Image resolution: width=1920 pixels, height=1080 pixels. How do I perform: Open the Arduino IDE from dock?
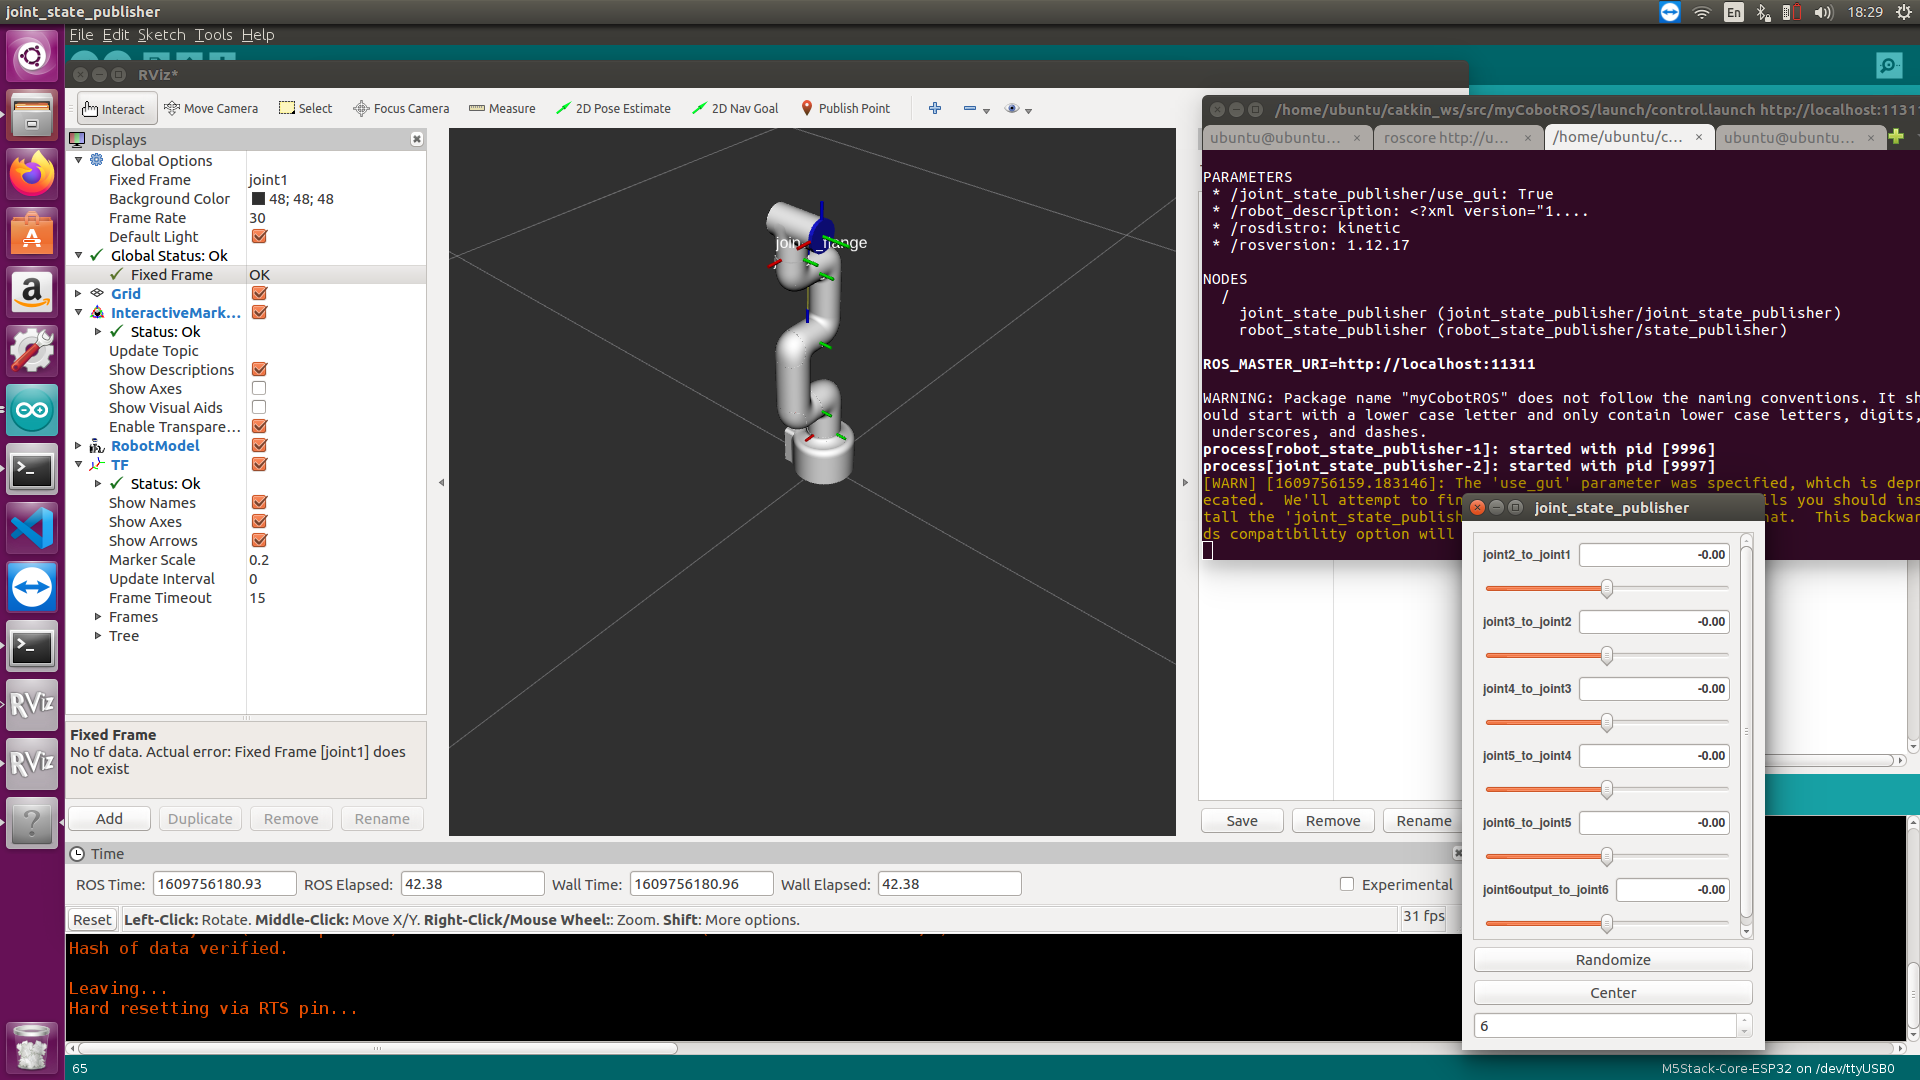pyautogui.click(x=32, y=410)
